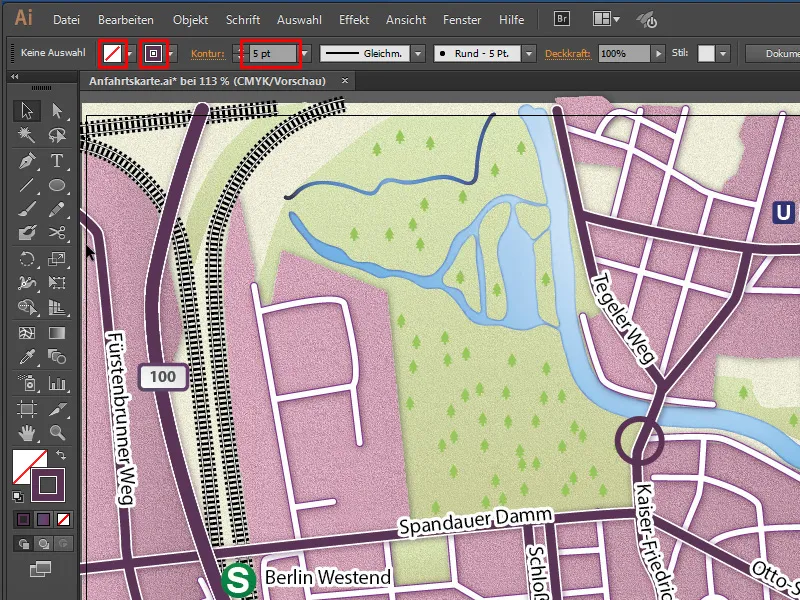Open the Fenster menu
This screenshot has width=800, height=600.
pyautogui.click(x=462, y=20)
